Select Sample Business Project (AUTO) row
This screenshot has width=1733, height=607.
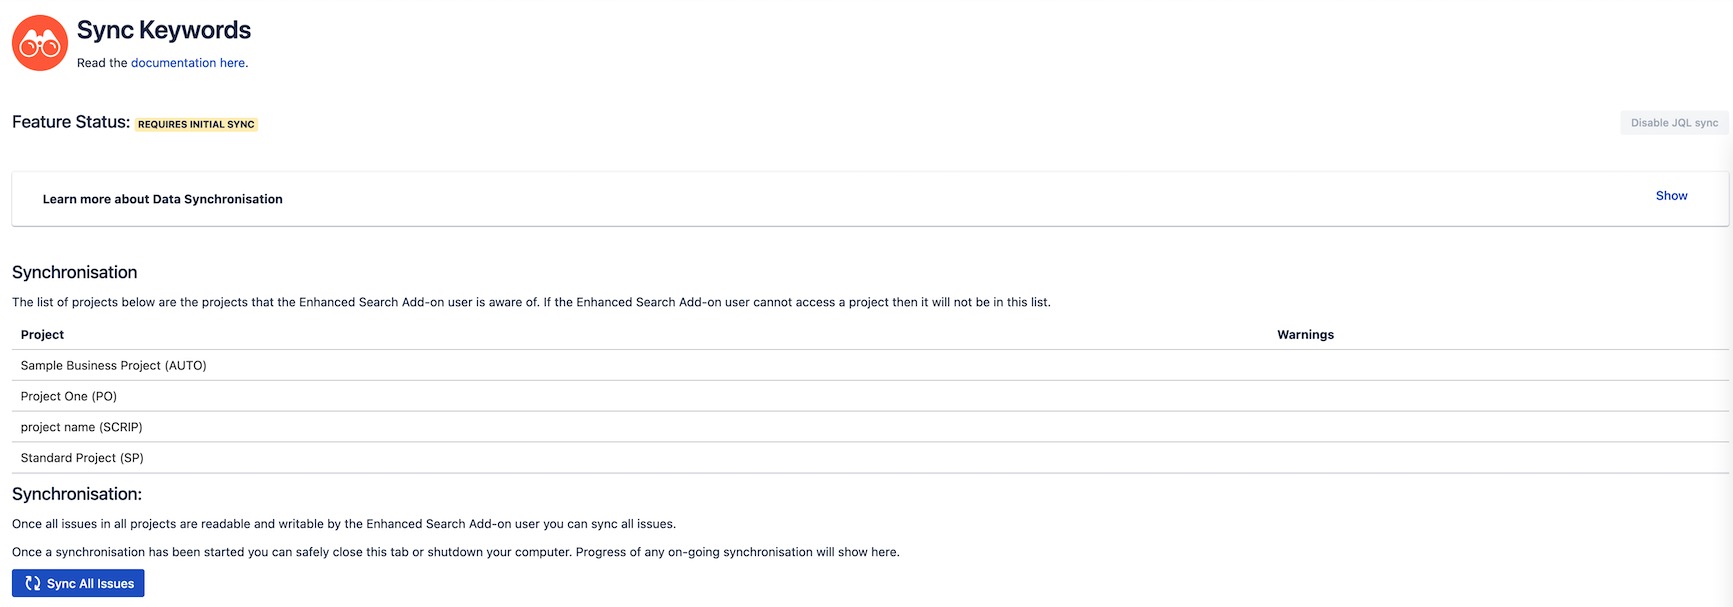[x=870, y=365]
